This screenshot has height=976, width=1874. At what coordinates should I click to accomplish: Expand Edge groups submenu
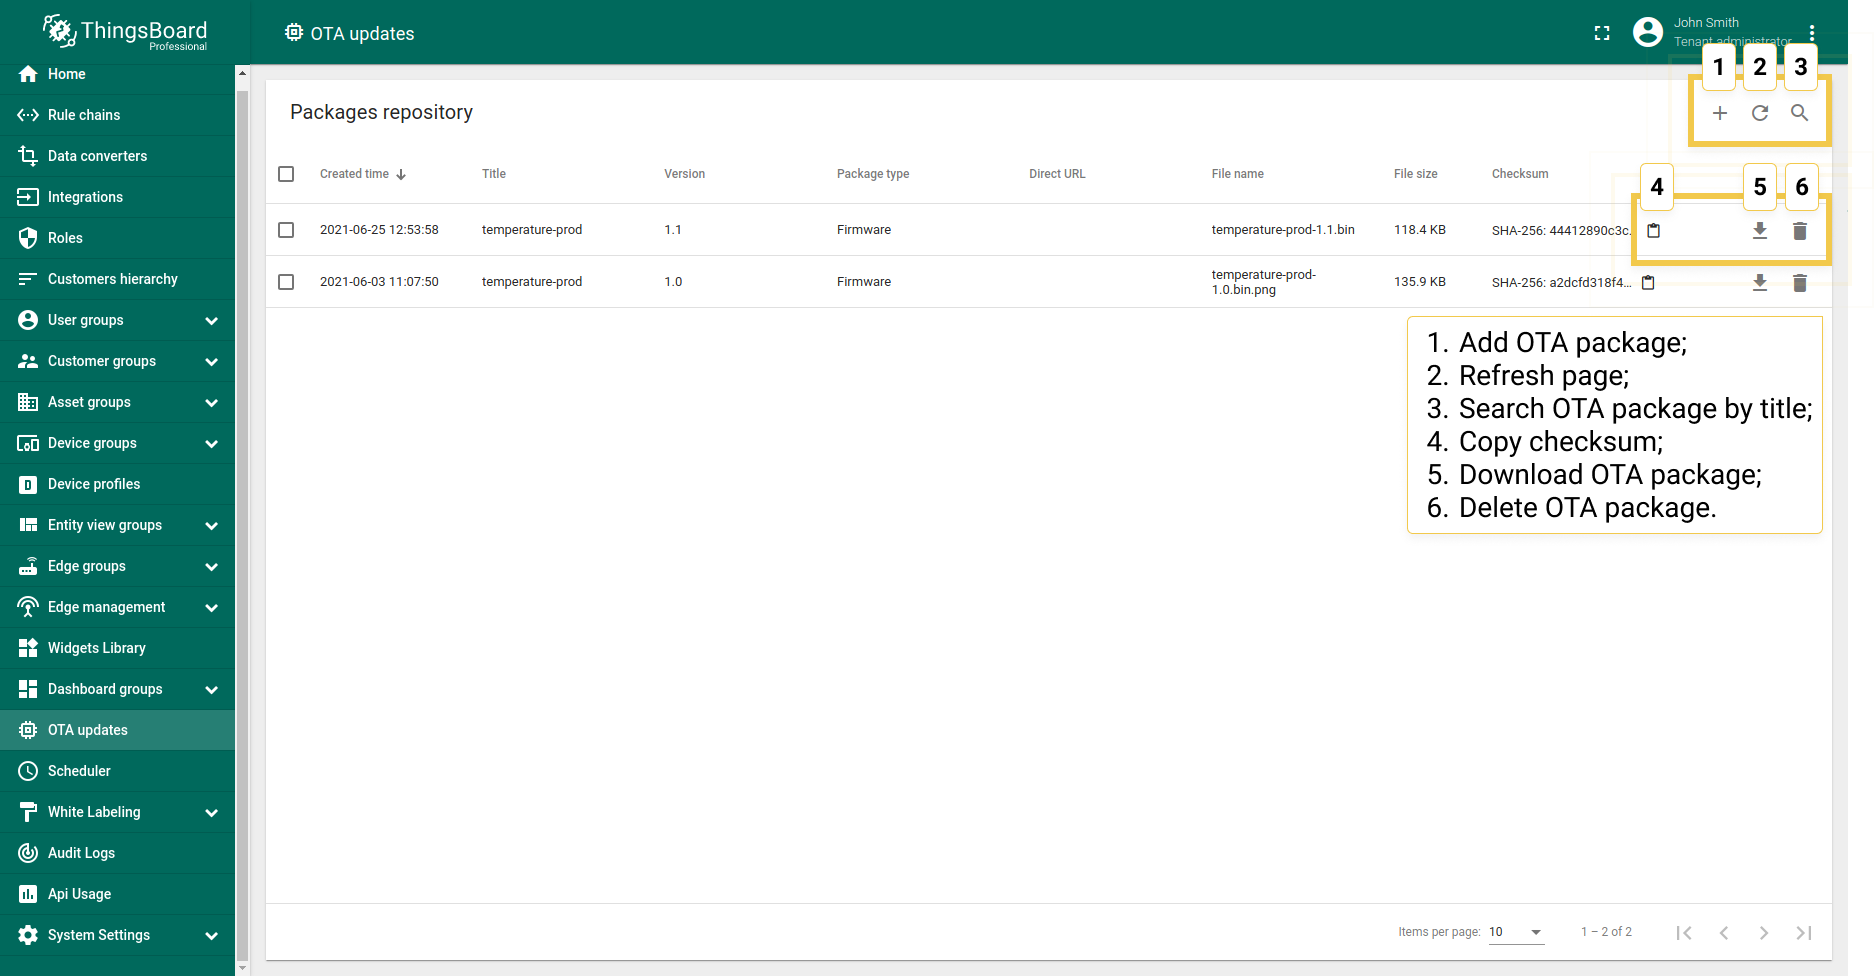click(x=211, y=566)
